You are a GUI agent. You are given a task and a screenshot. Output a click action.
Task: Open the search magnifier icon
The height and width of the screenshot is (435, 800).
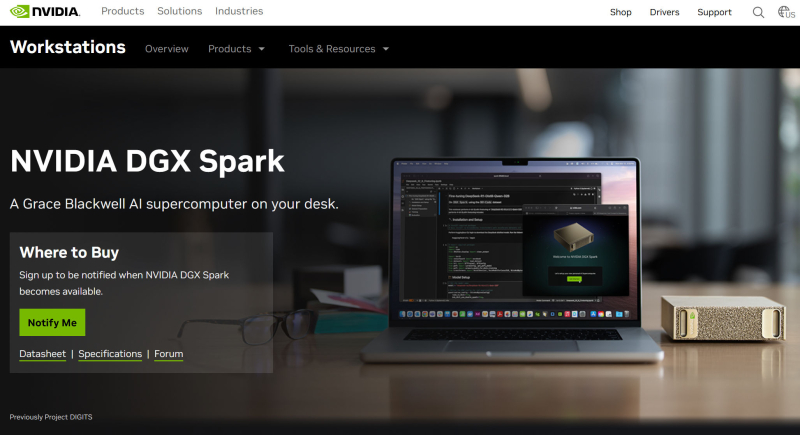point(758,12)
